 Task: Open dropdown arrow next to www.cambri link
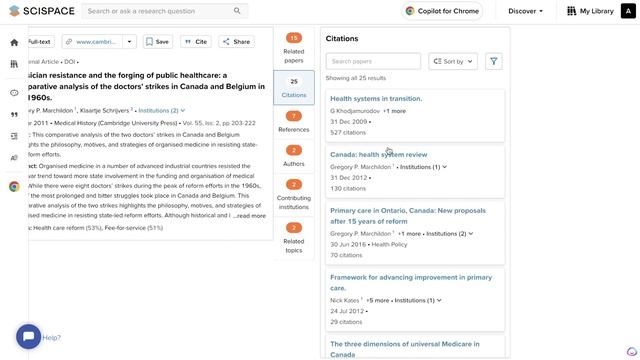pos(129,42)
